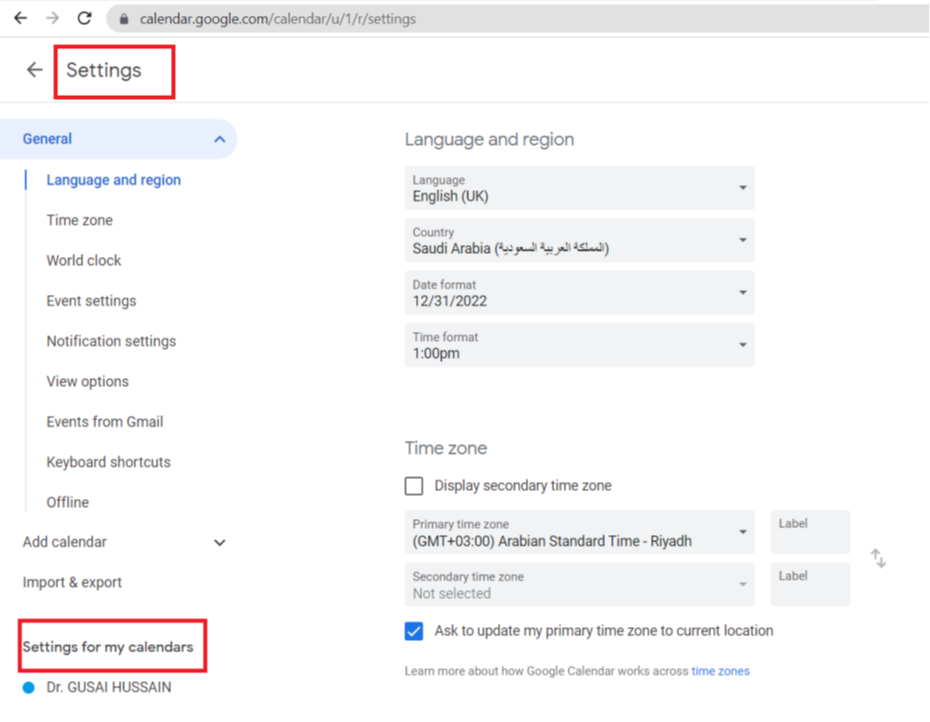This screenshot has width=930, height=722.
Task: Open the Date format dropdown
Action: click(x=579, y=293)
